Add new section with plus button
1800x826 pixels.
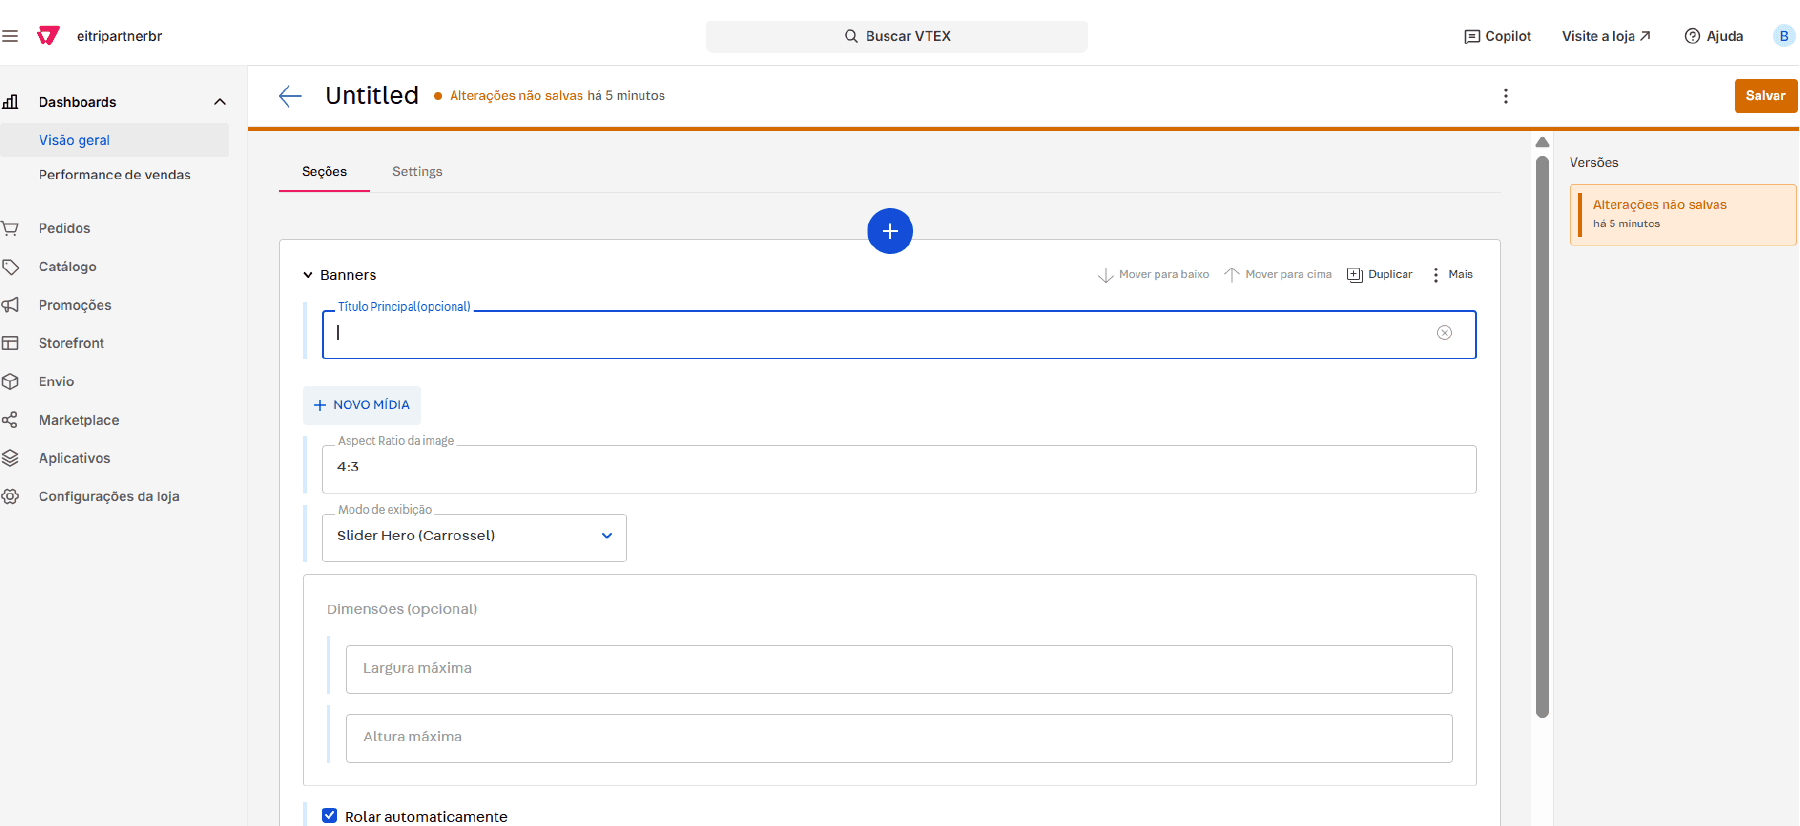[890, 231]
